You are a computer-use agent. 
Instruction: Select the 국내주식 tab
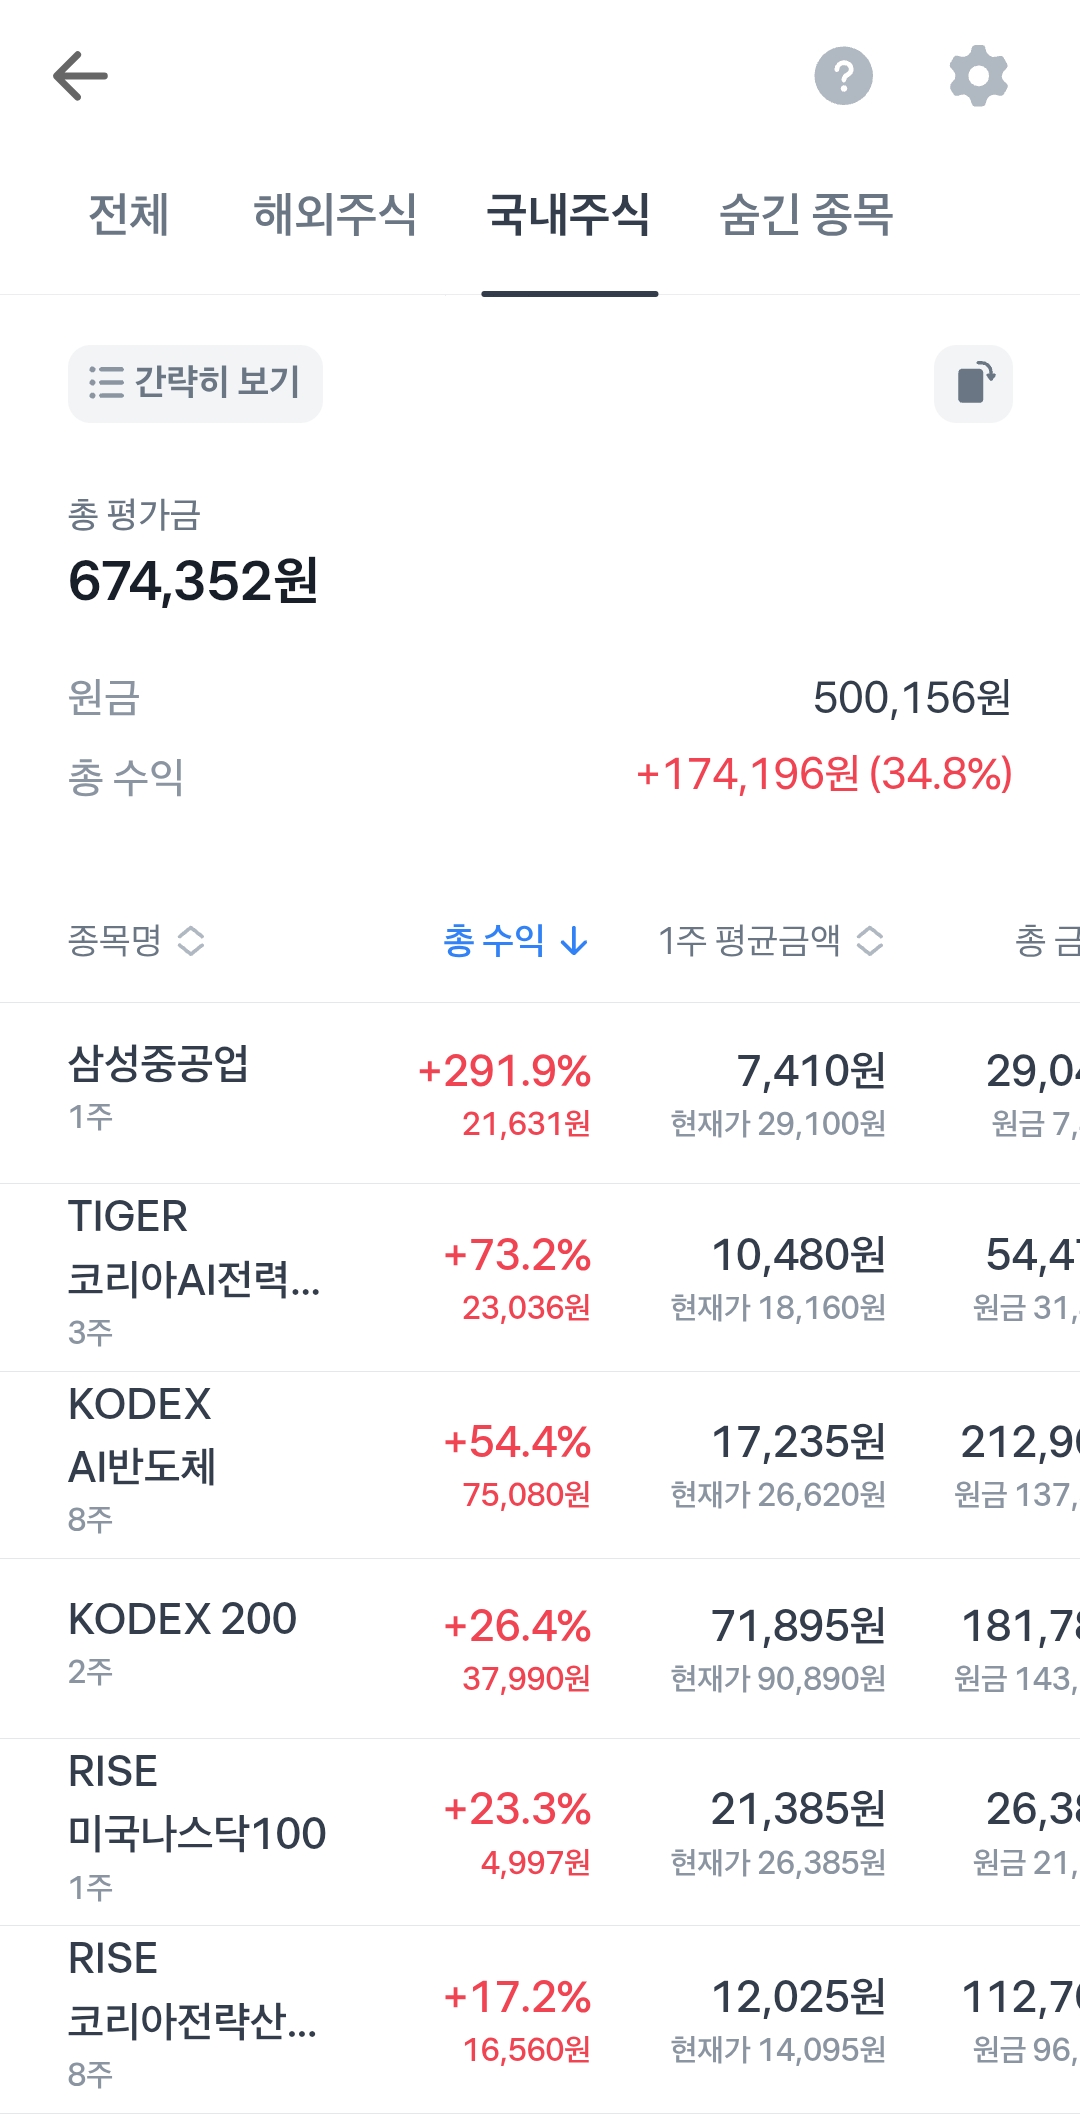pos(569,215)
